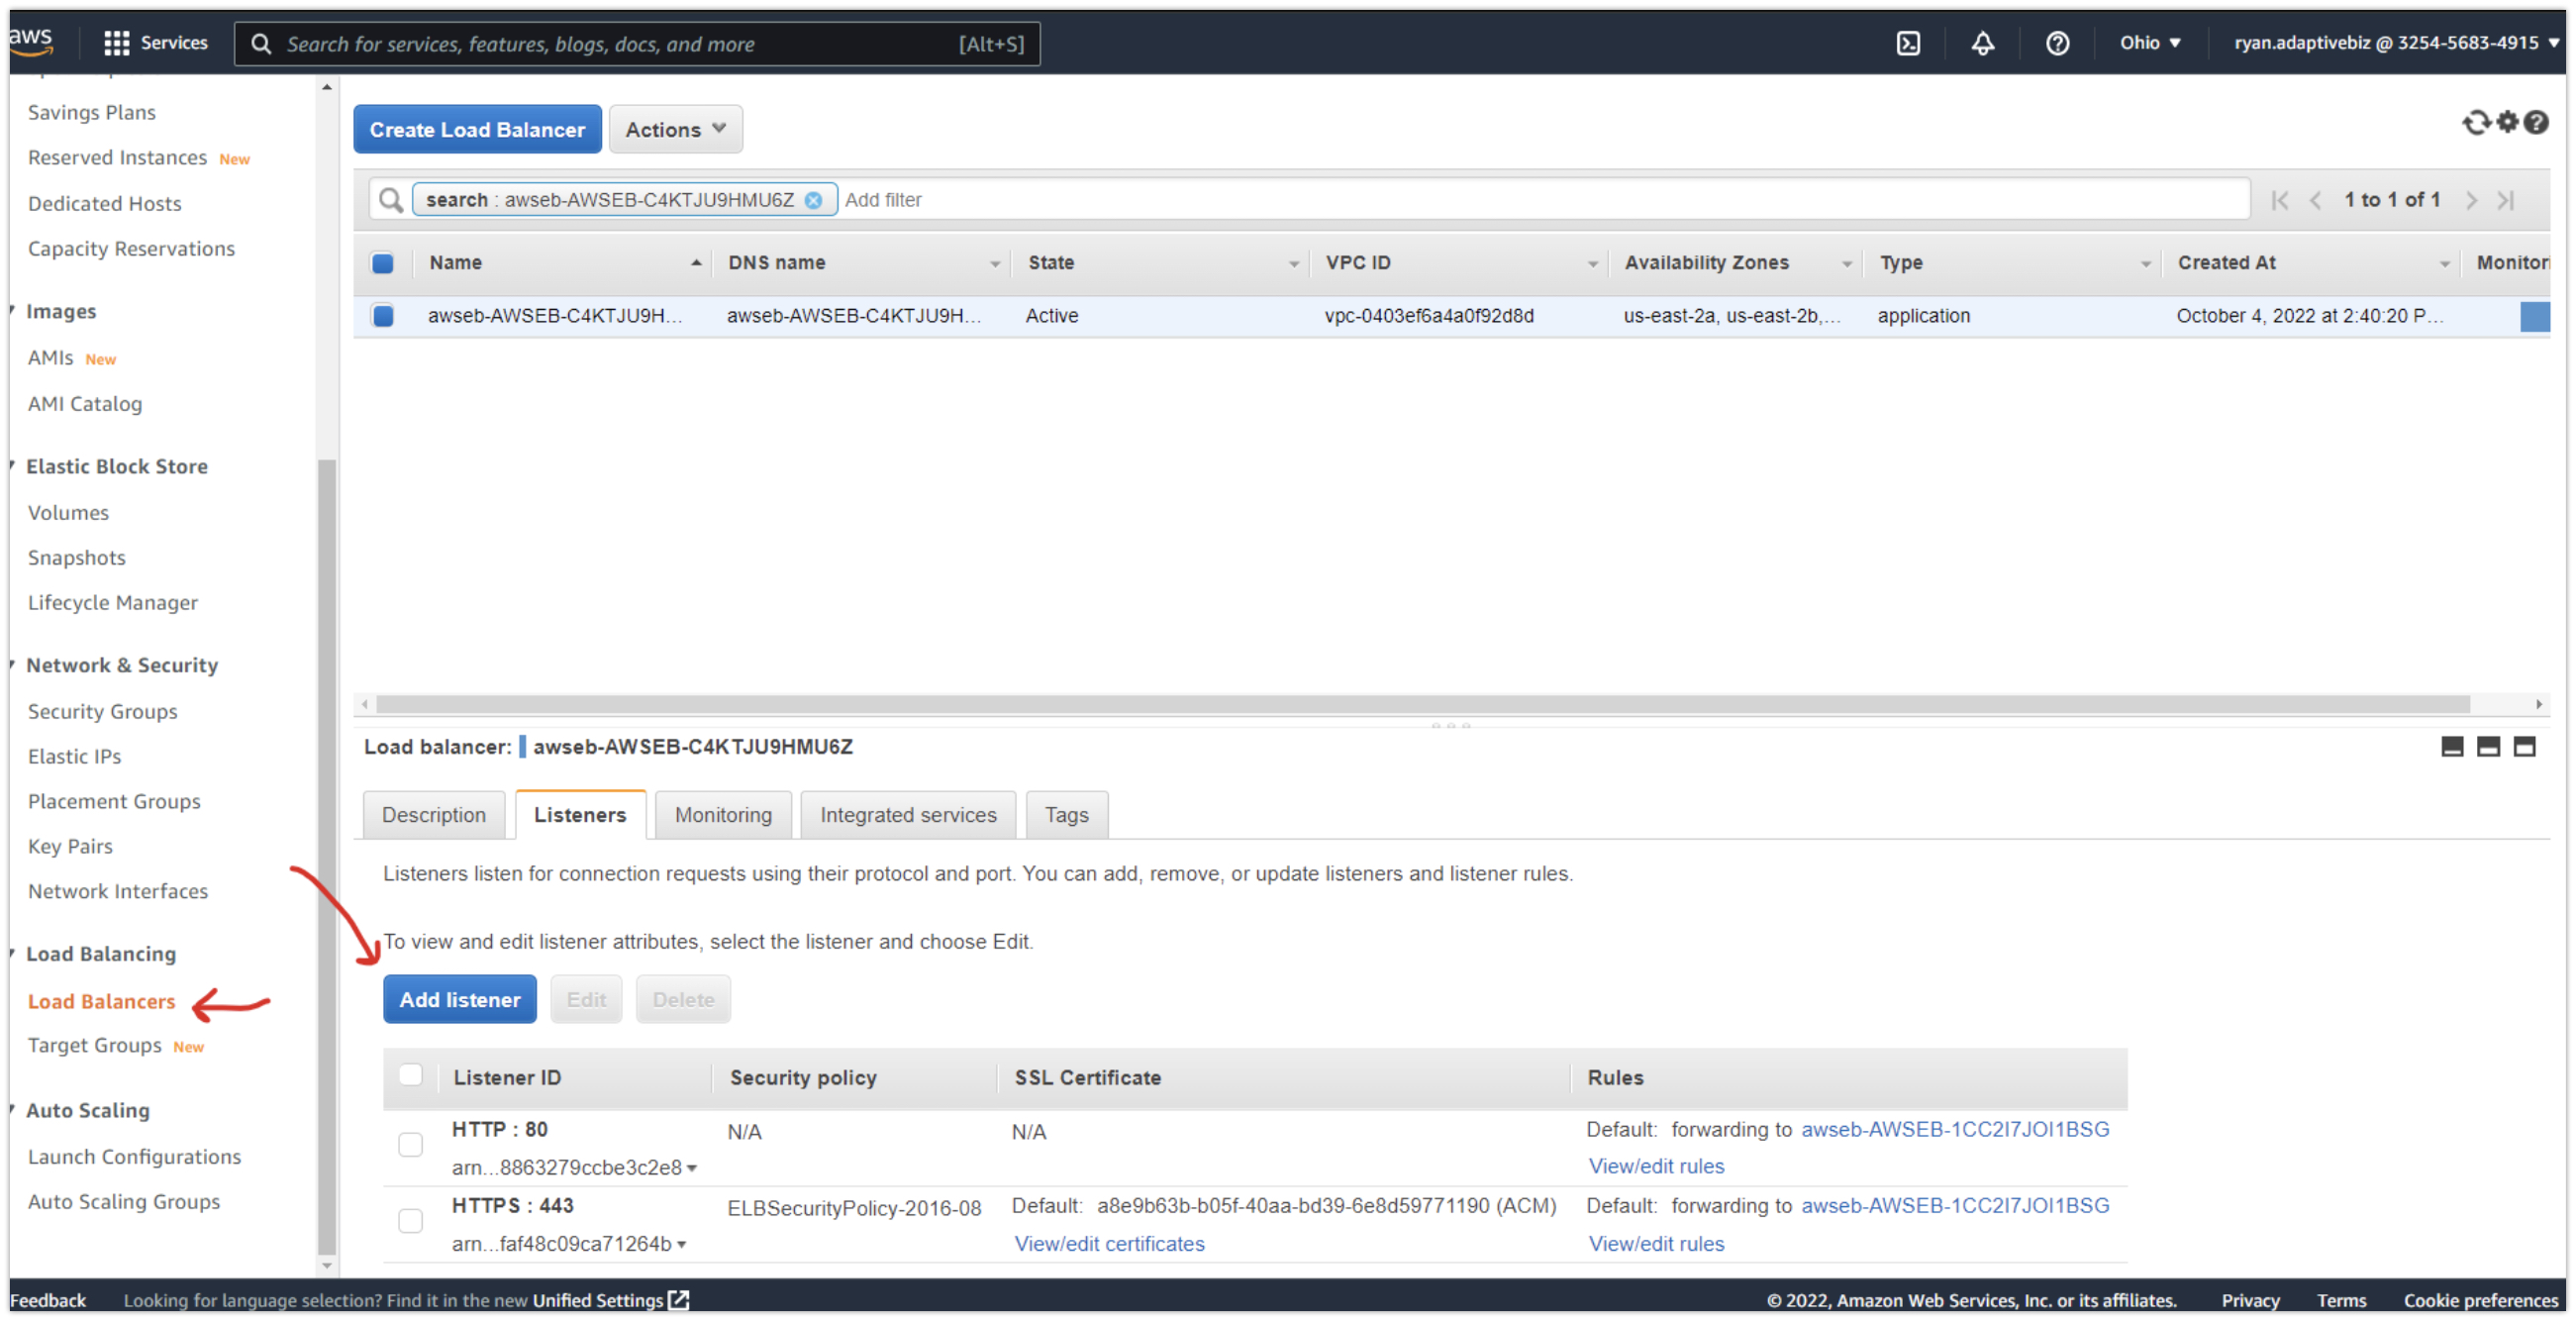
Task: Maximize the details pane layout icon
Action: [x=2524, y=747]
